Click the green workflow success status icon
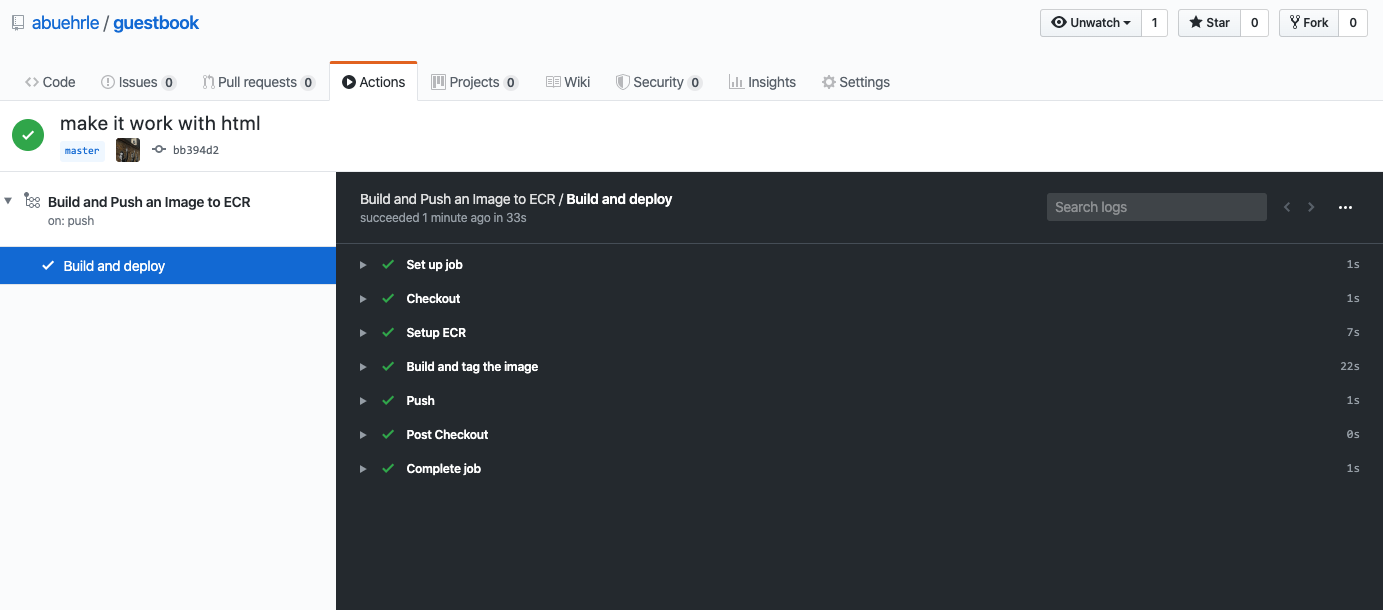The height and width of the screenshot is (610, 1383). (28, 135)
